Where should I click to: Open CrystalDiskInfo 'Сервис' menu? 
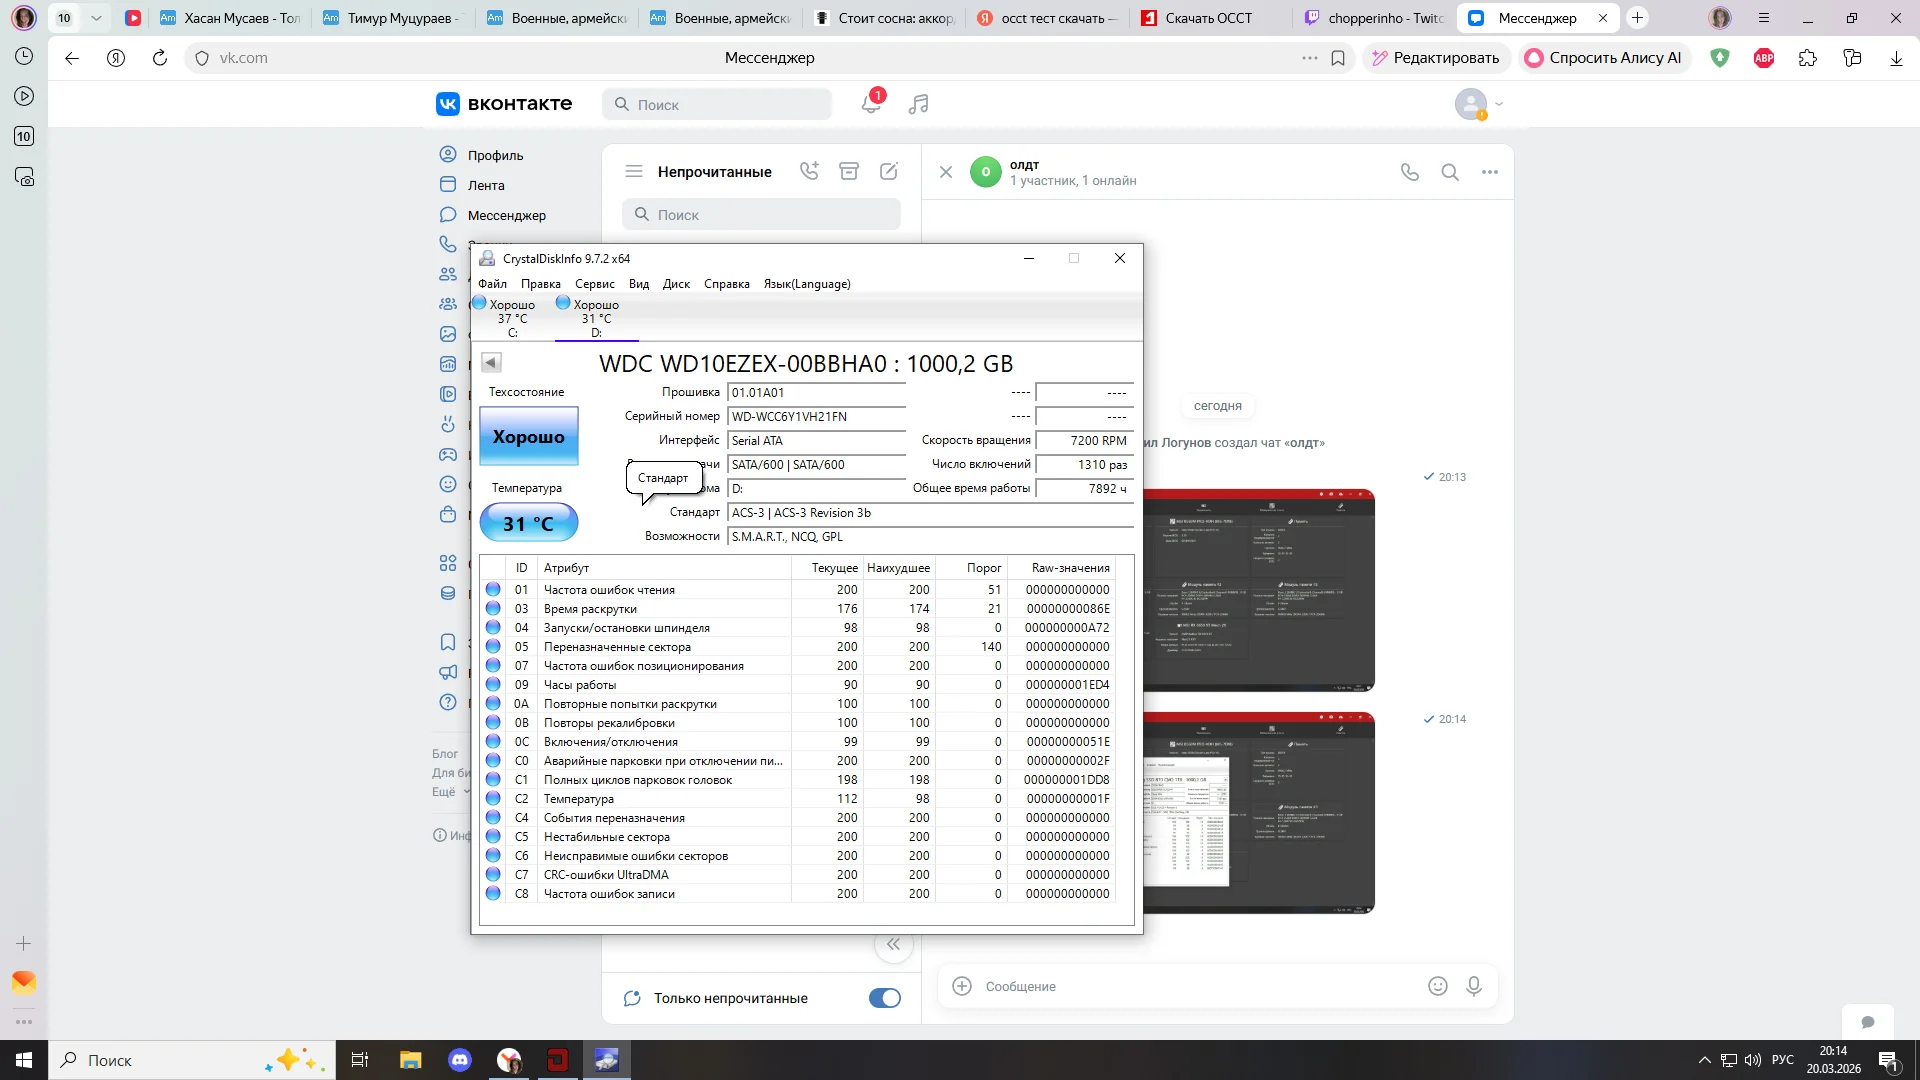(x=594, y=284)
